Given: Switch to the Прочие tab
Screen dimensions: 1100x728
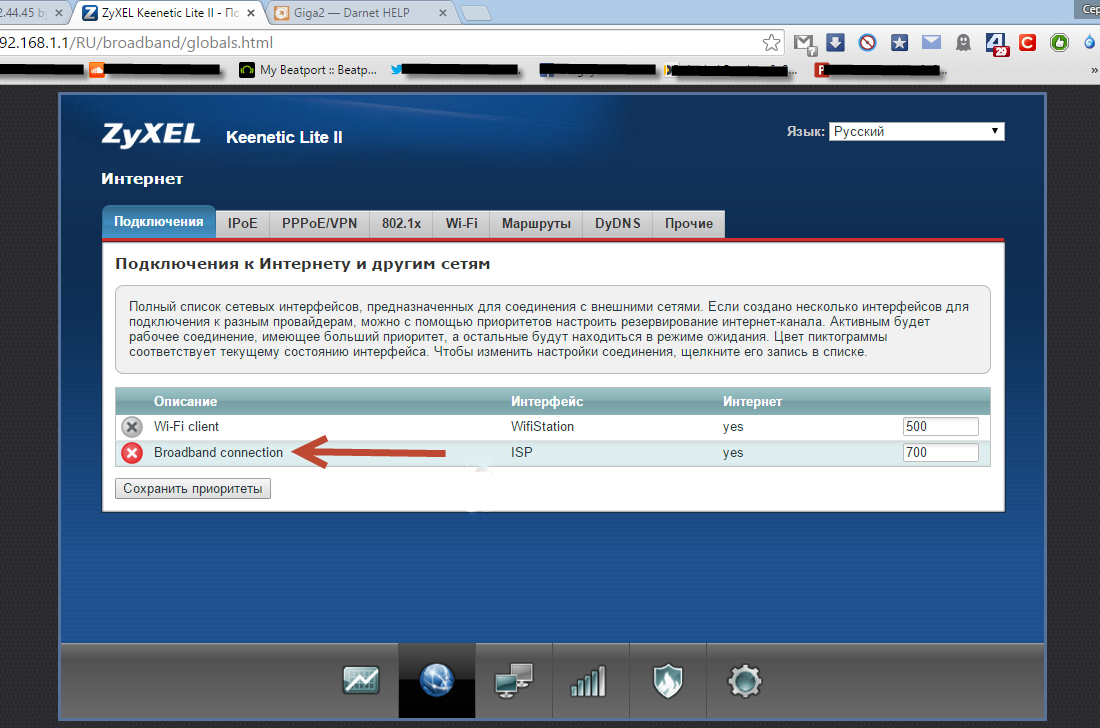Looking at the screenshot, I should pyautogui.click(x=689, y=223).
